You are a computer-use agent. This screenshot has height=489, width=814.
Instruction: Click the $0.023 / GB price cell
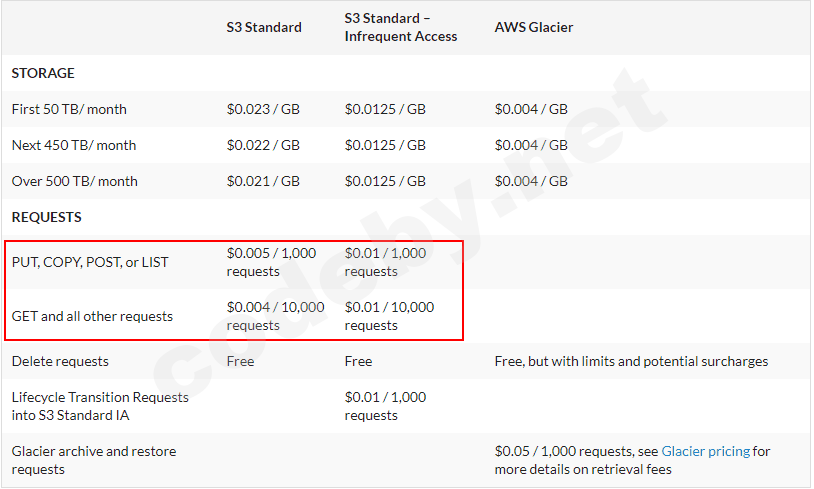click(263, 109)
